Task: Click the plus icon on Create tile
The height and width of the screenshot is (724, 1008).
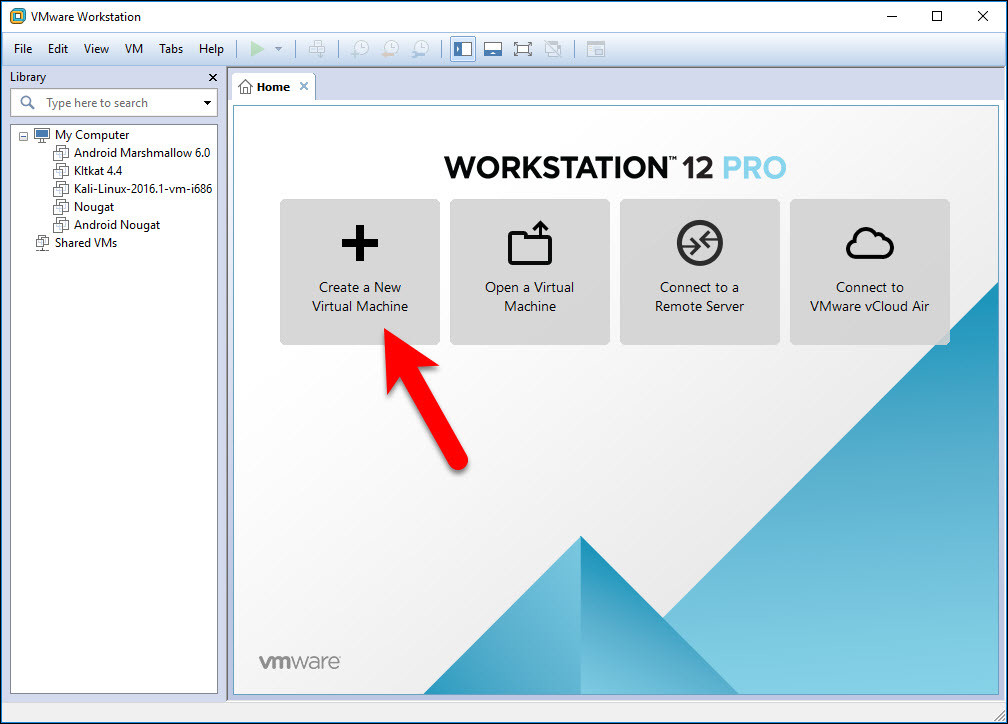Action: pos(360,243)
